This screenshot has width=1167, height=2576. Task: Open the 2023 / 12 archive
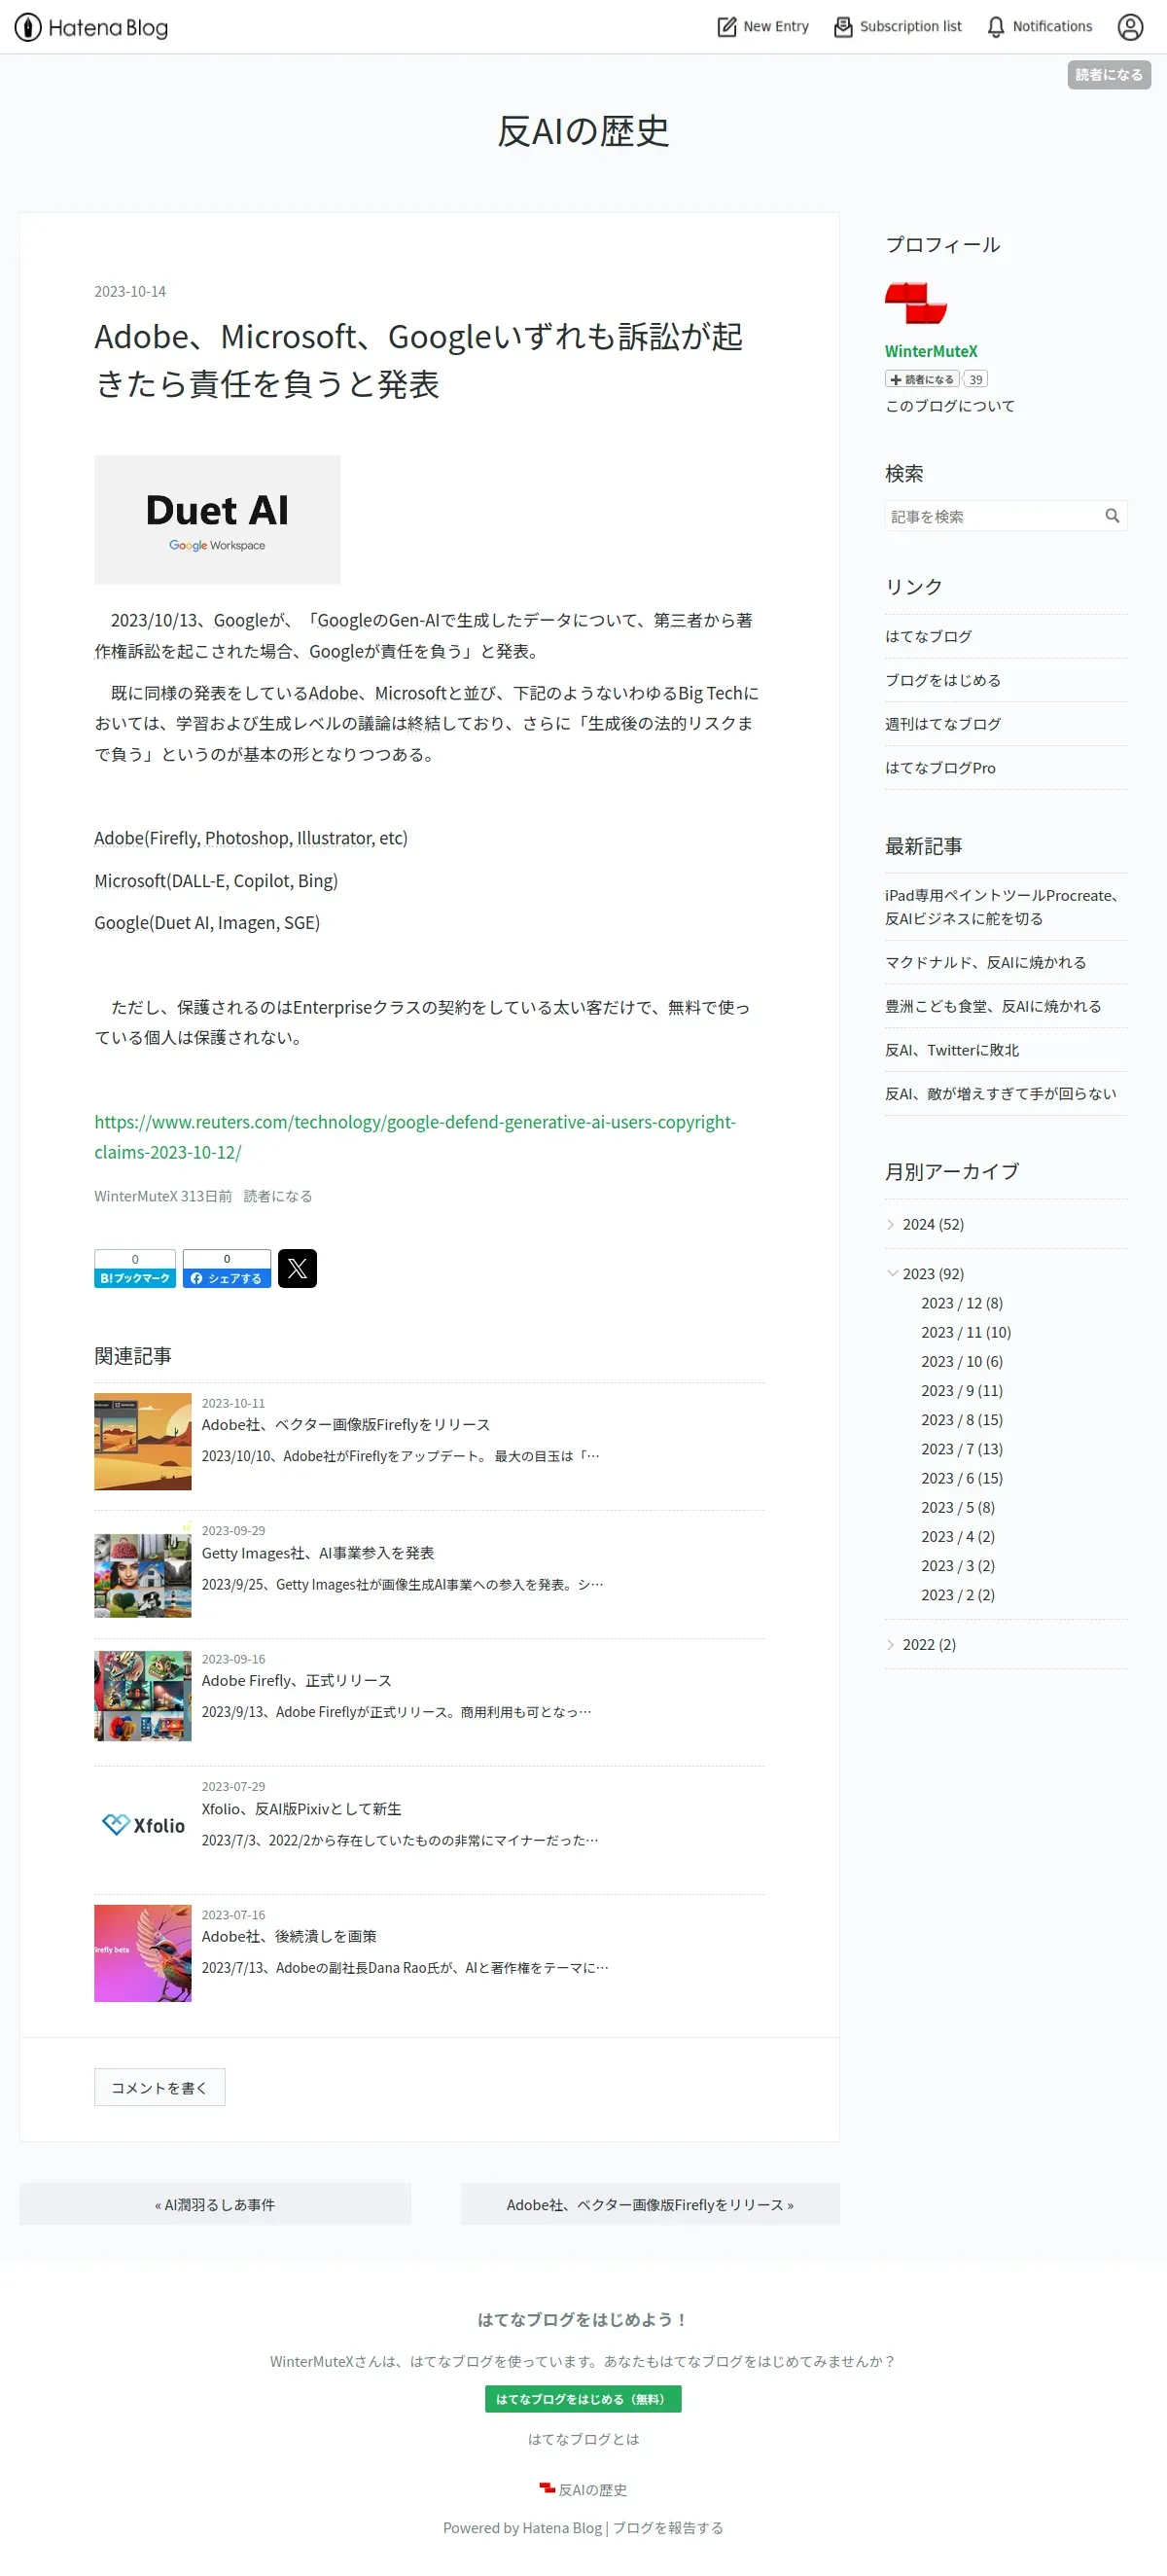[x=961, y=1304]
